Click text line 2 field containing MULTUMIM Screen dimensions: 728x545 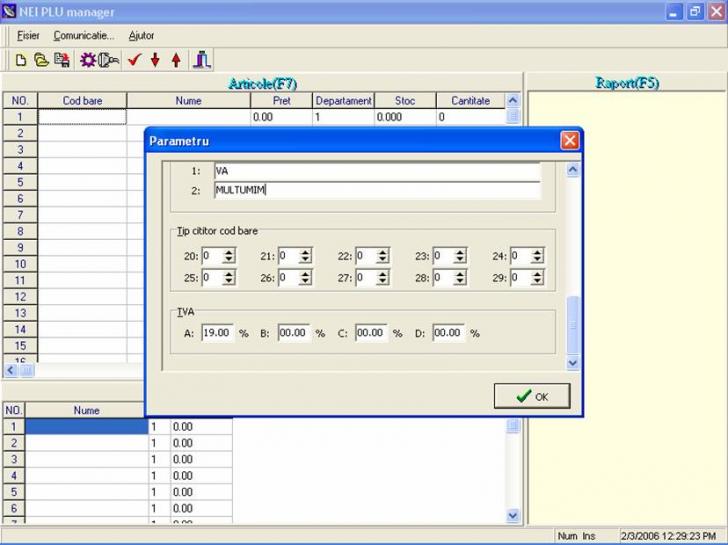(x=376, y=190)
